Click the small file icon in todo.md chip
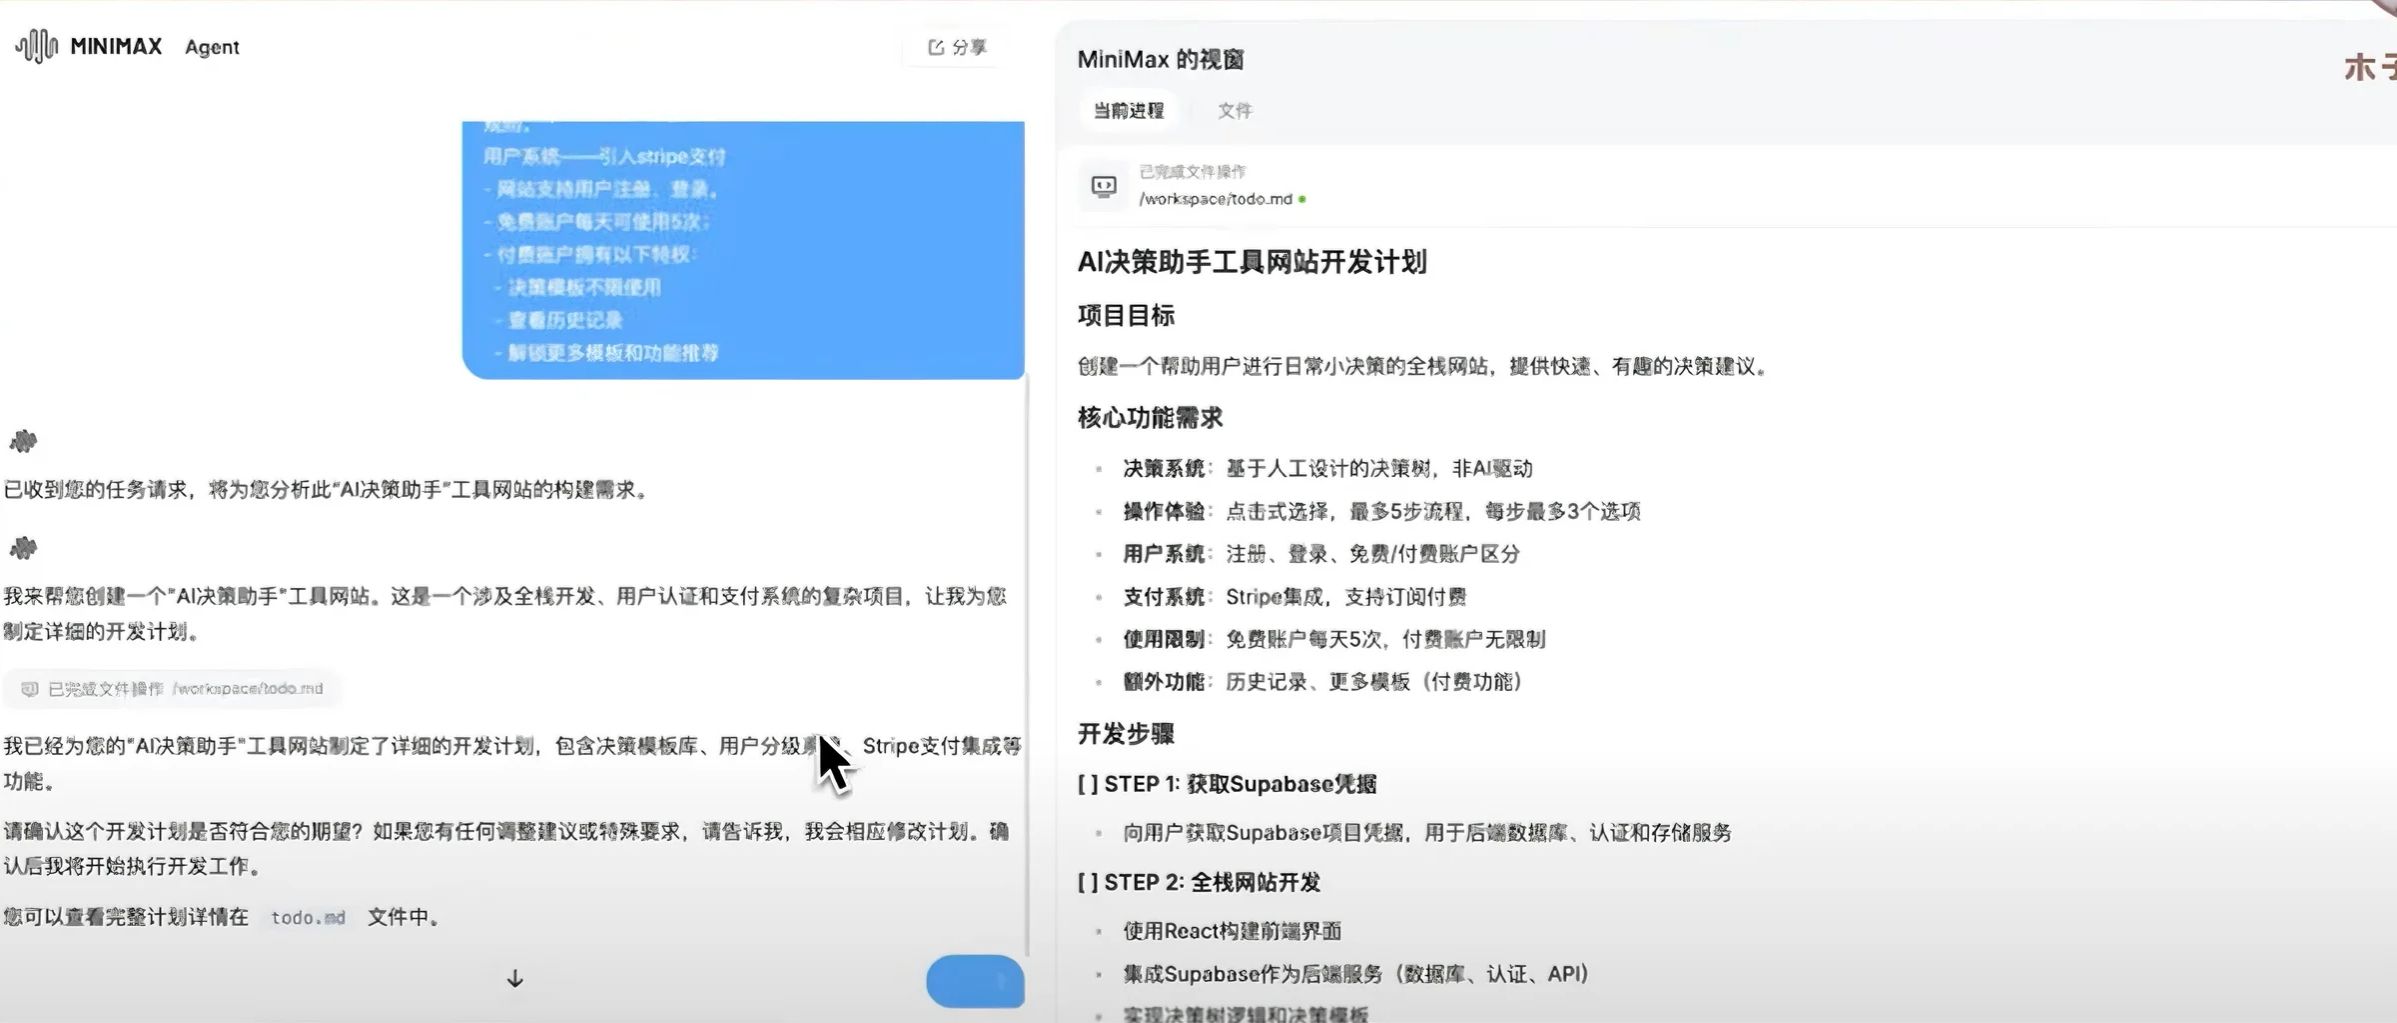2397x1023 pixels. [x=30, y=689]
